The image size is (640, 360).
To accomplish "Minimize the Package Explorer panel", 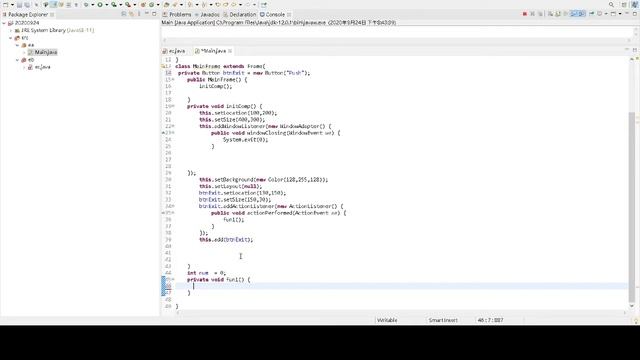I will (x=147, y=14).
